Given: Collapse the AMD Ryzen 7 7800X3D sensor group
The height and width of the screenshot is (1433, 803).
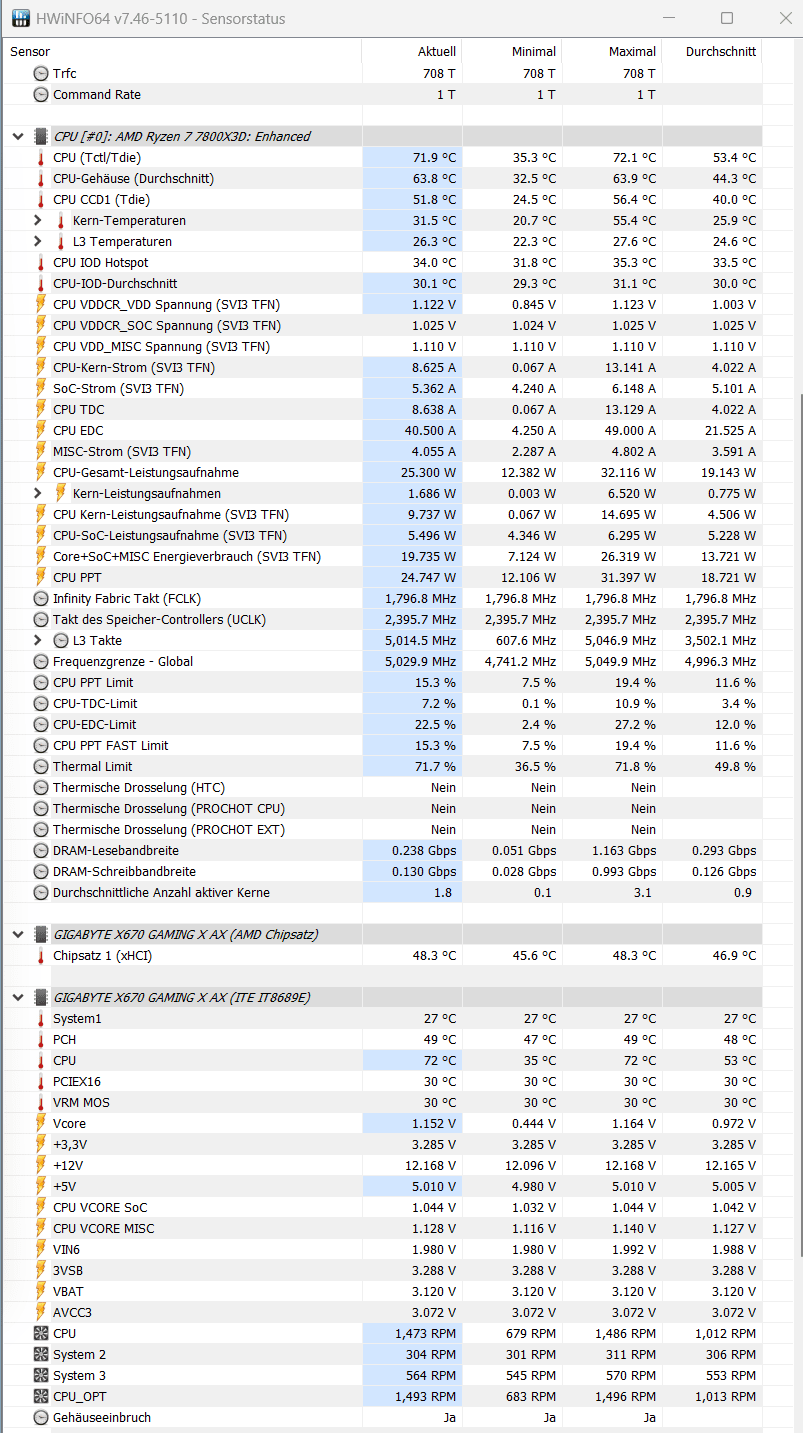Looking at the screenshot, I should [x=18, y=136].
